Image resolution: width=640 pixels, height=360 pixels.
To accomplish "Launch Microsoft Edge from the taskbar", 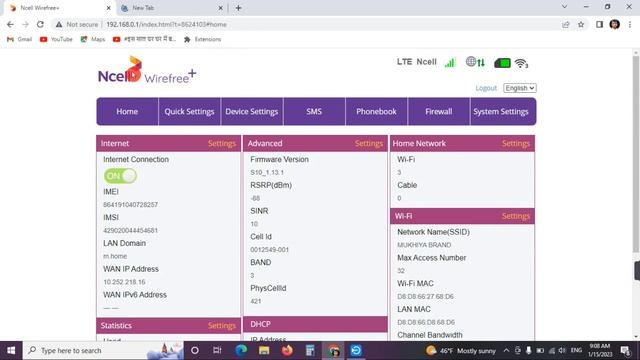I will 241,351.
